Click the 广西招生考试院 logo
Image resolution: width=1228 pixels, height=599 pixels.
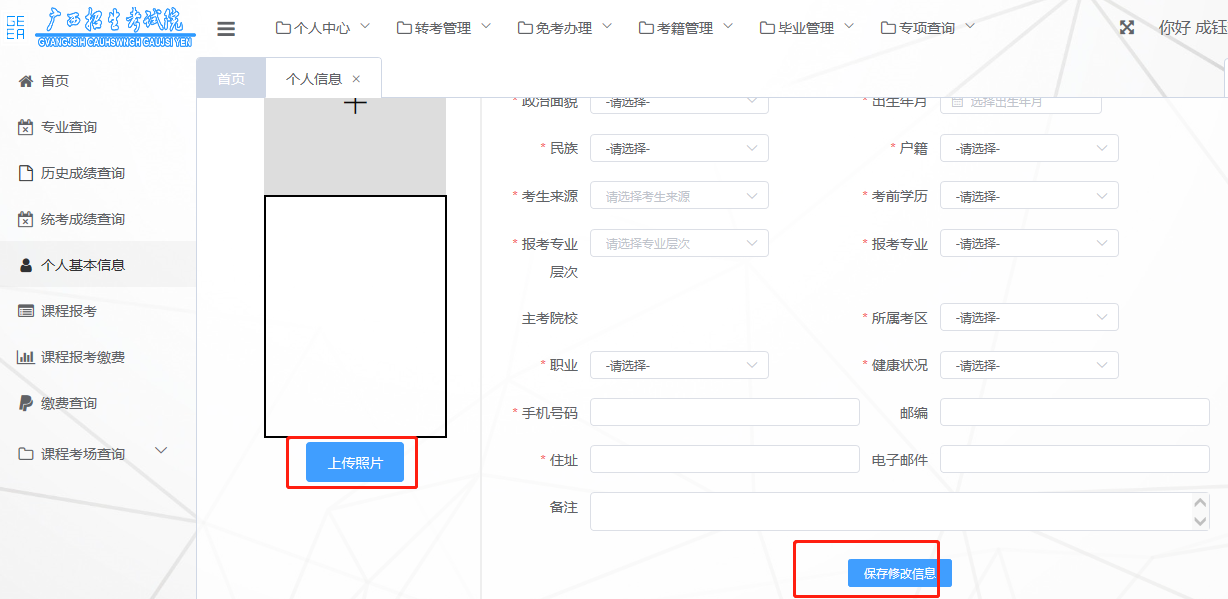[100, 24]
